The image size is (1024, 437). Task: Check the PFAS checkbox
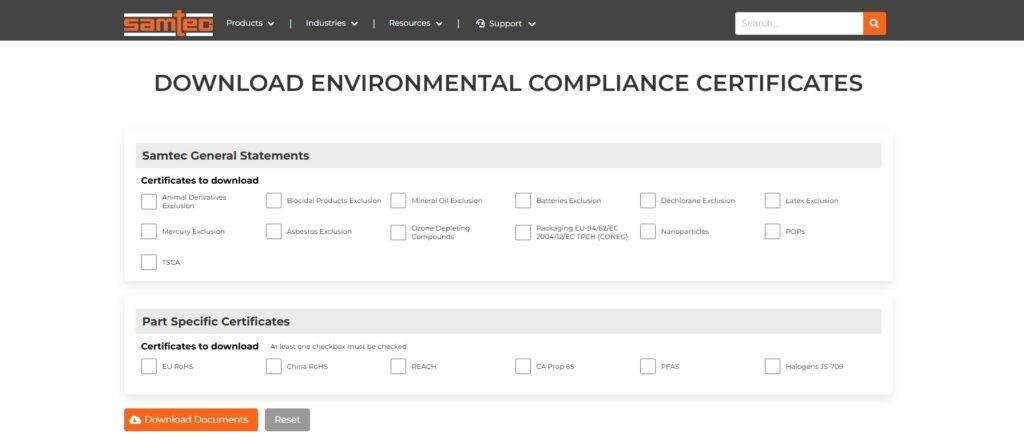coord(648,366)
